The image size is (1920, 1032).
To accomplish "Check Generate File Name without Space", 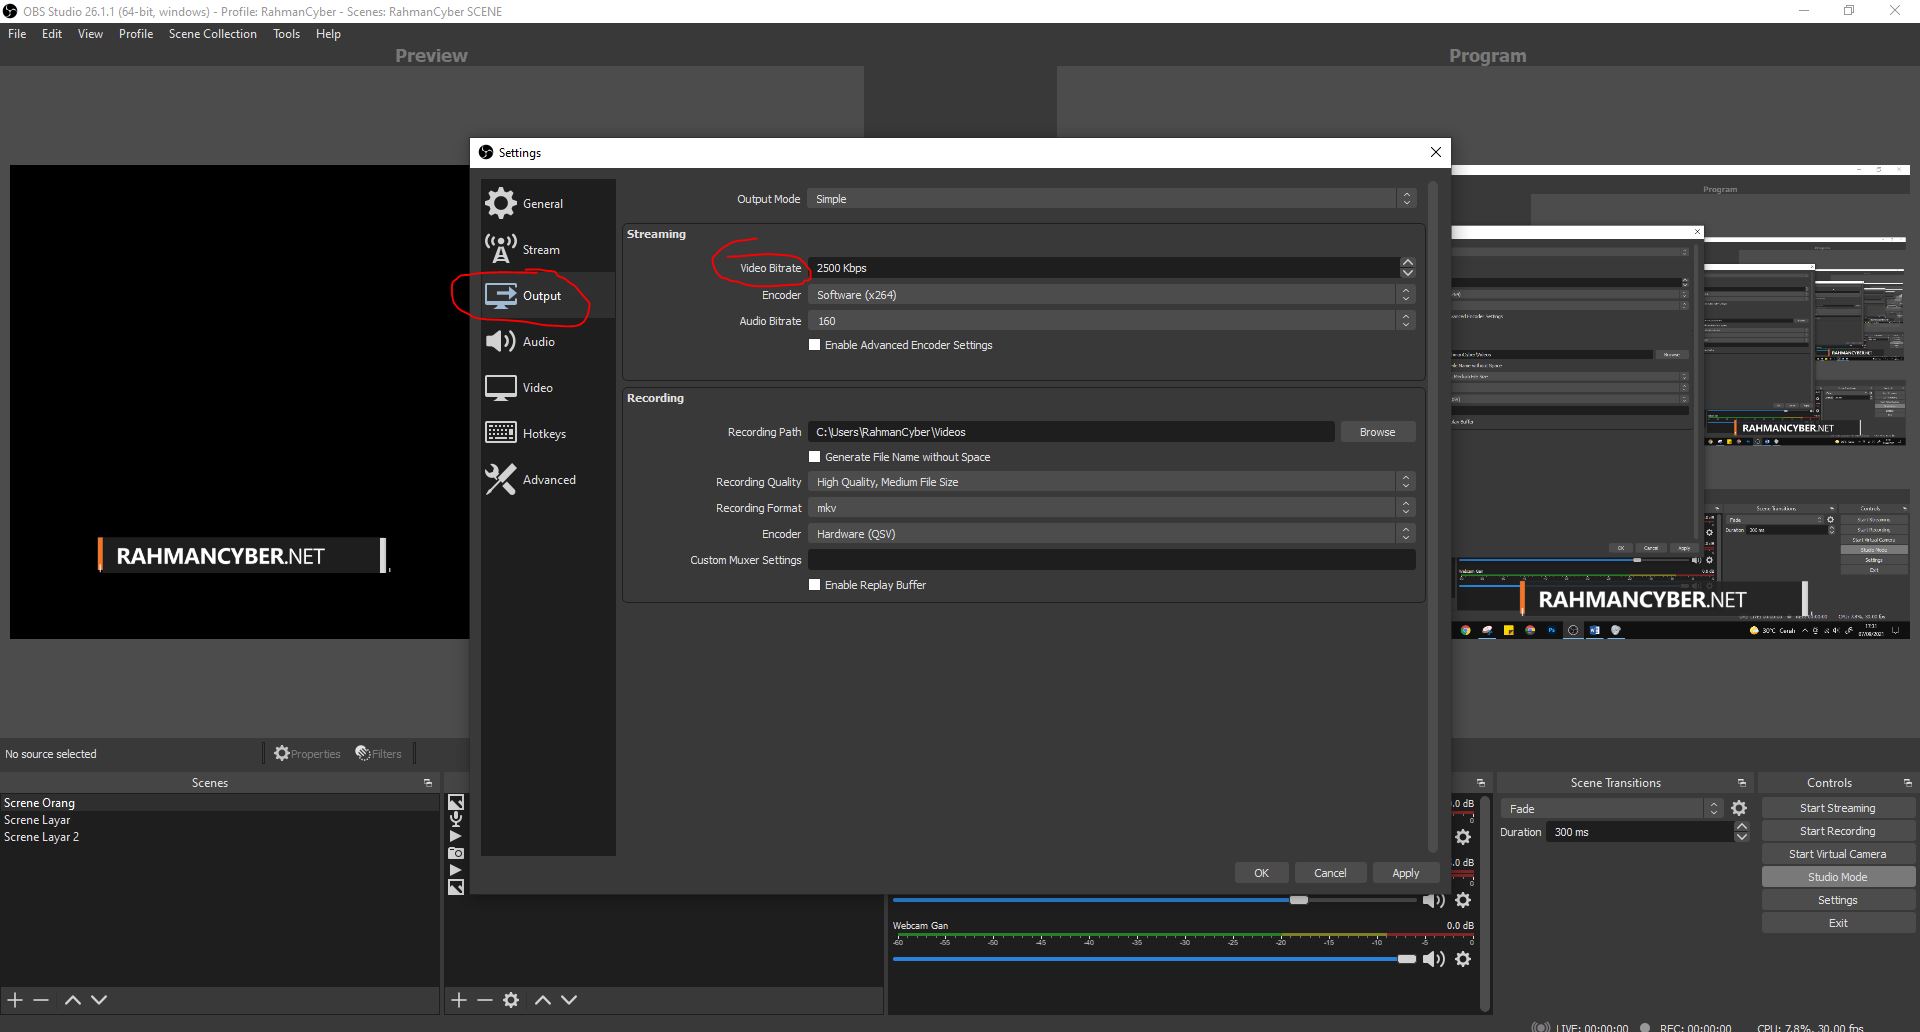I will pyautogui.click(x=815, y=456).
